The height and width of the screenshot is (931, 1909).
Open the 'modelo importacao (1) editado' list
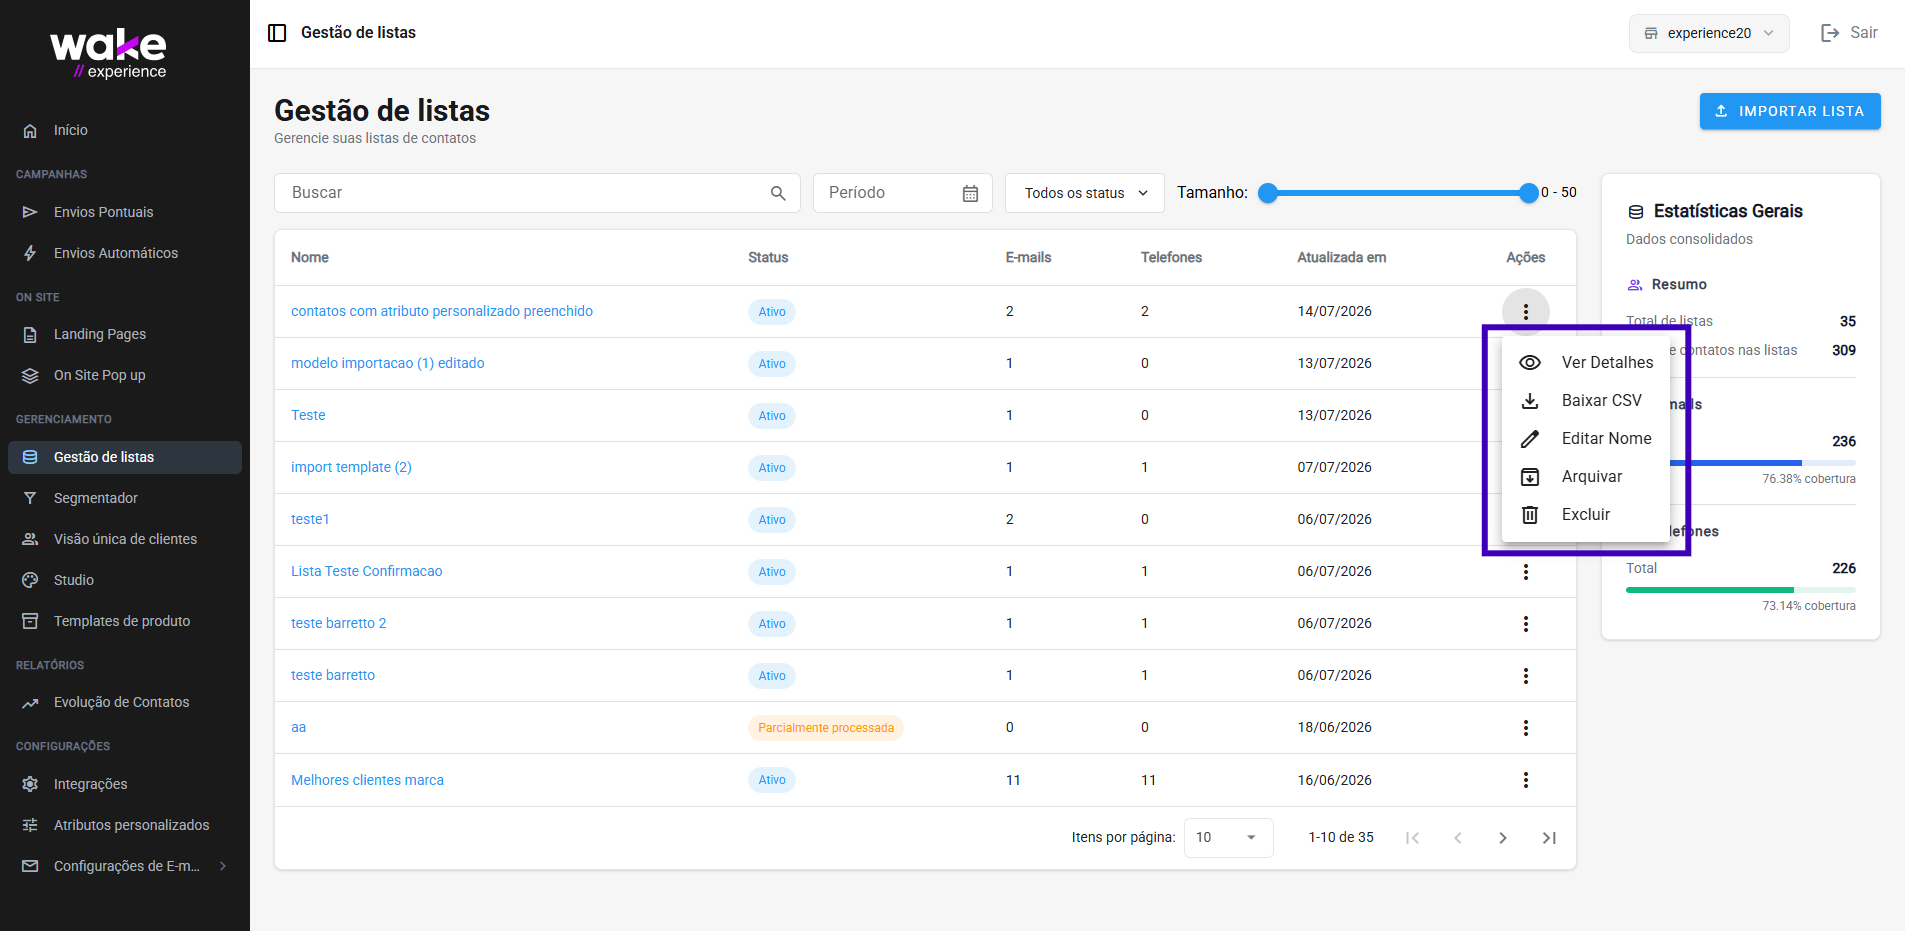388,363
